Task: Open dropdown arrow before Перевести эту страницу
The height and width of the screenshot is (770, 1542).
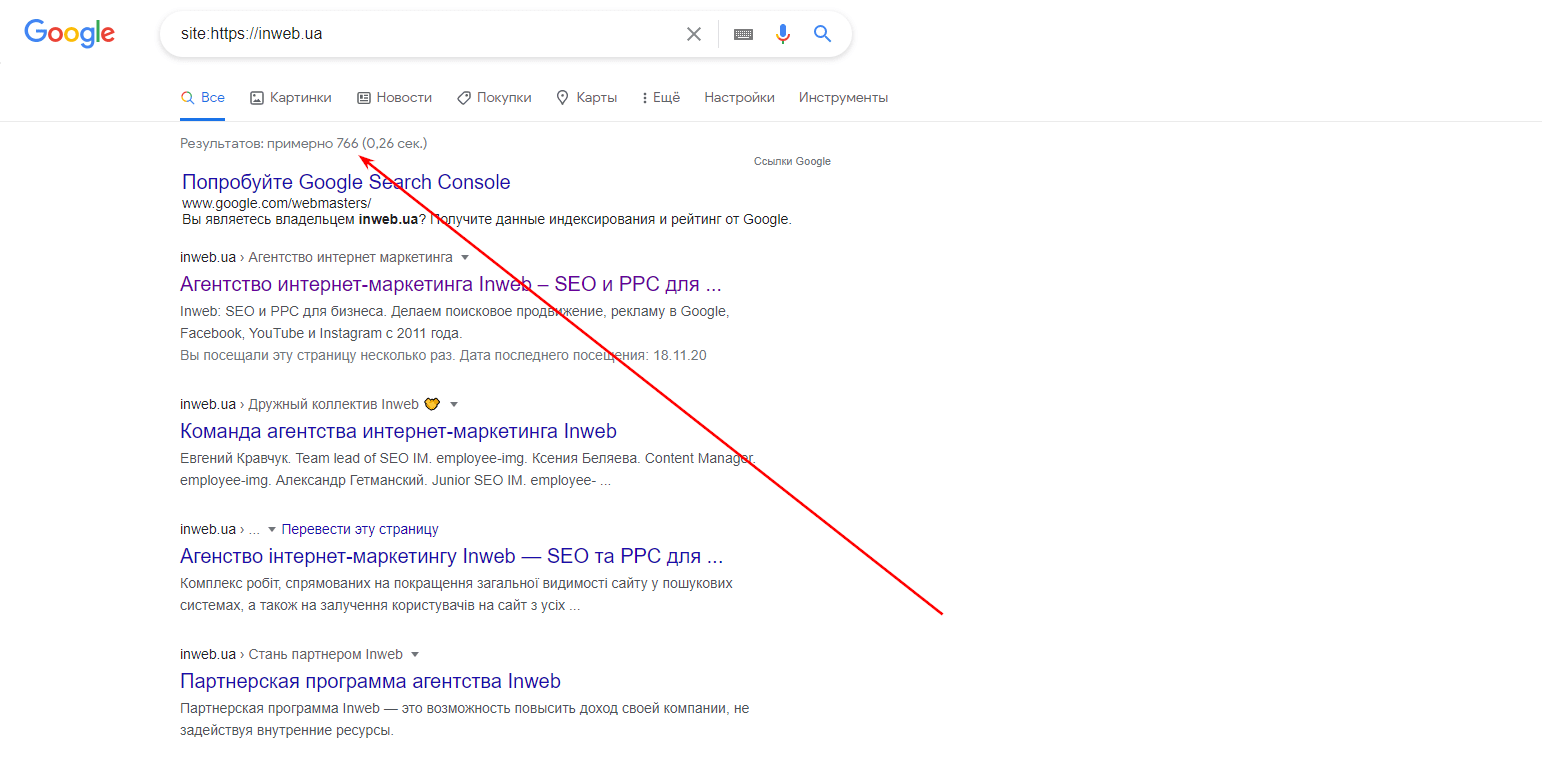Action: click(x=271, y=530)
